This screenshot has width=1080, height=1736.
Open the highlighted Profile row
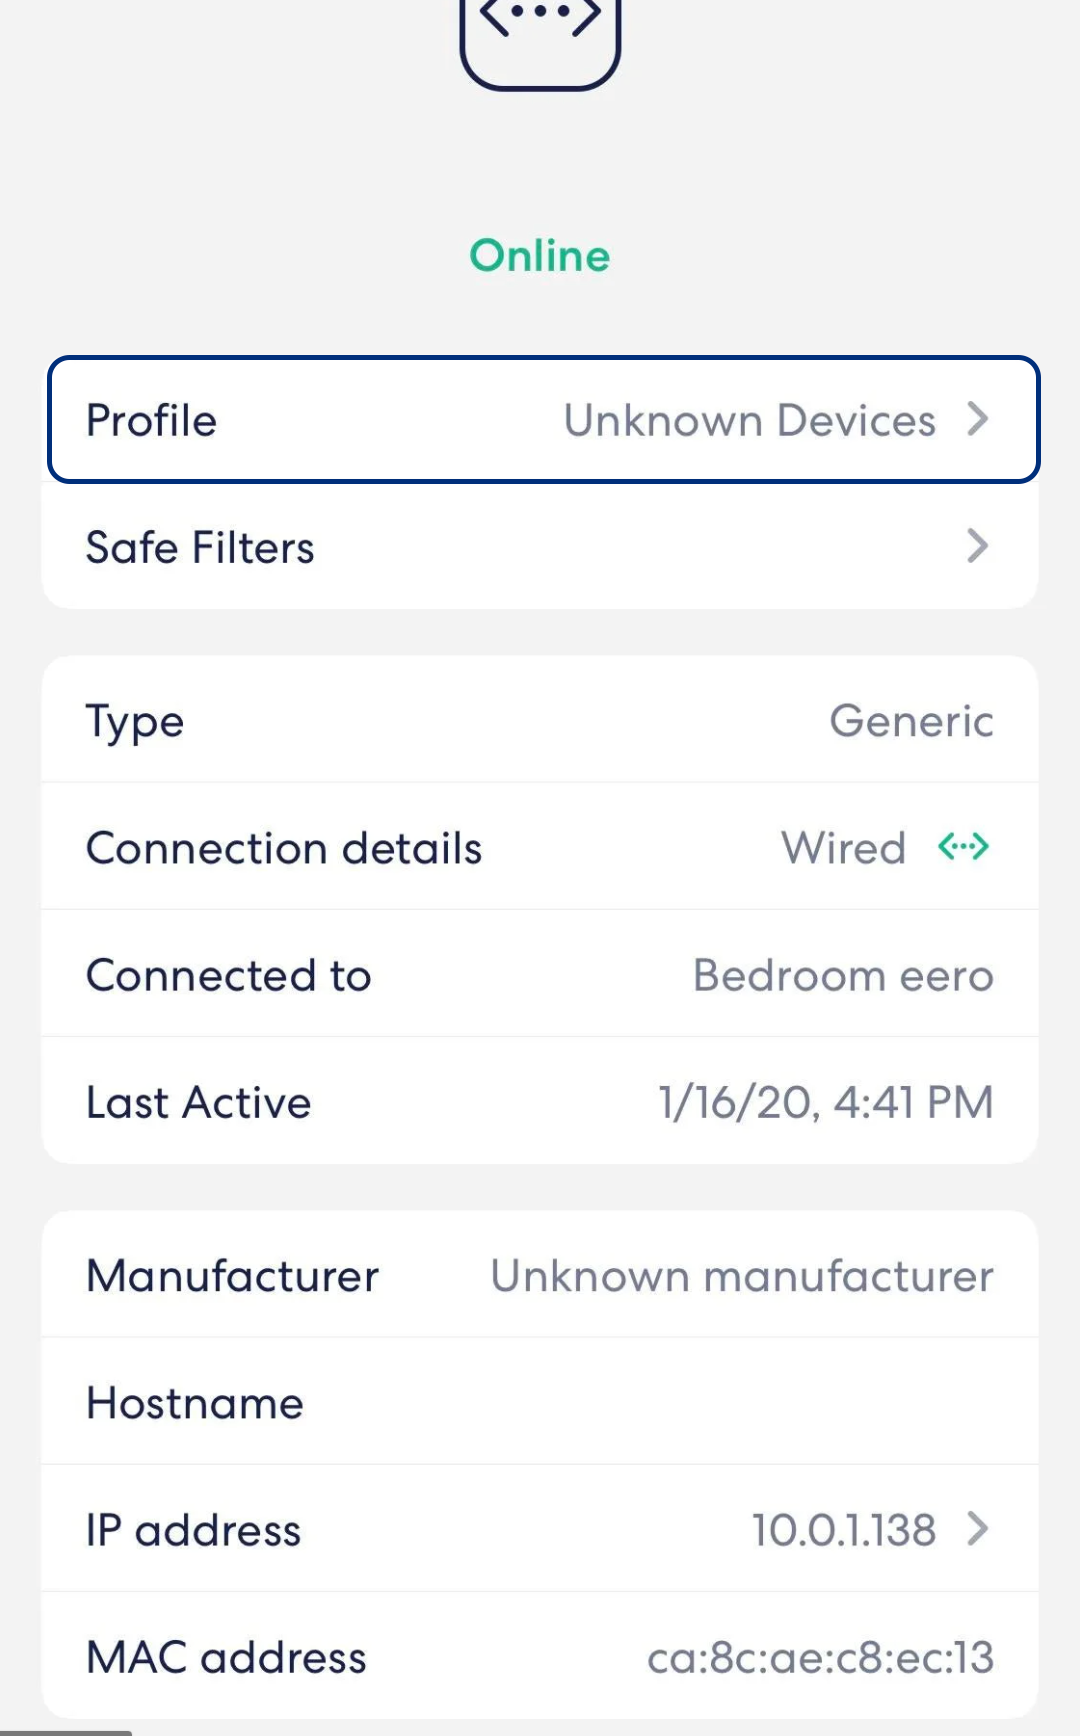tap(540, 420)
